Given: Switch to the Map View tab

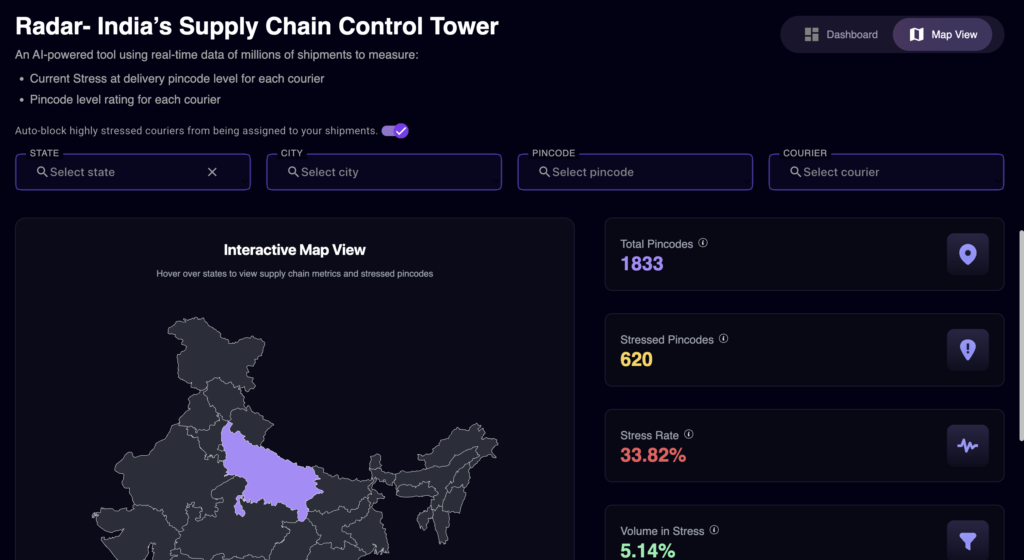Looking at the screenshot, I should [942, 35].
